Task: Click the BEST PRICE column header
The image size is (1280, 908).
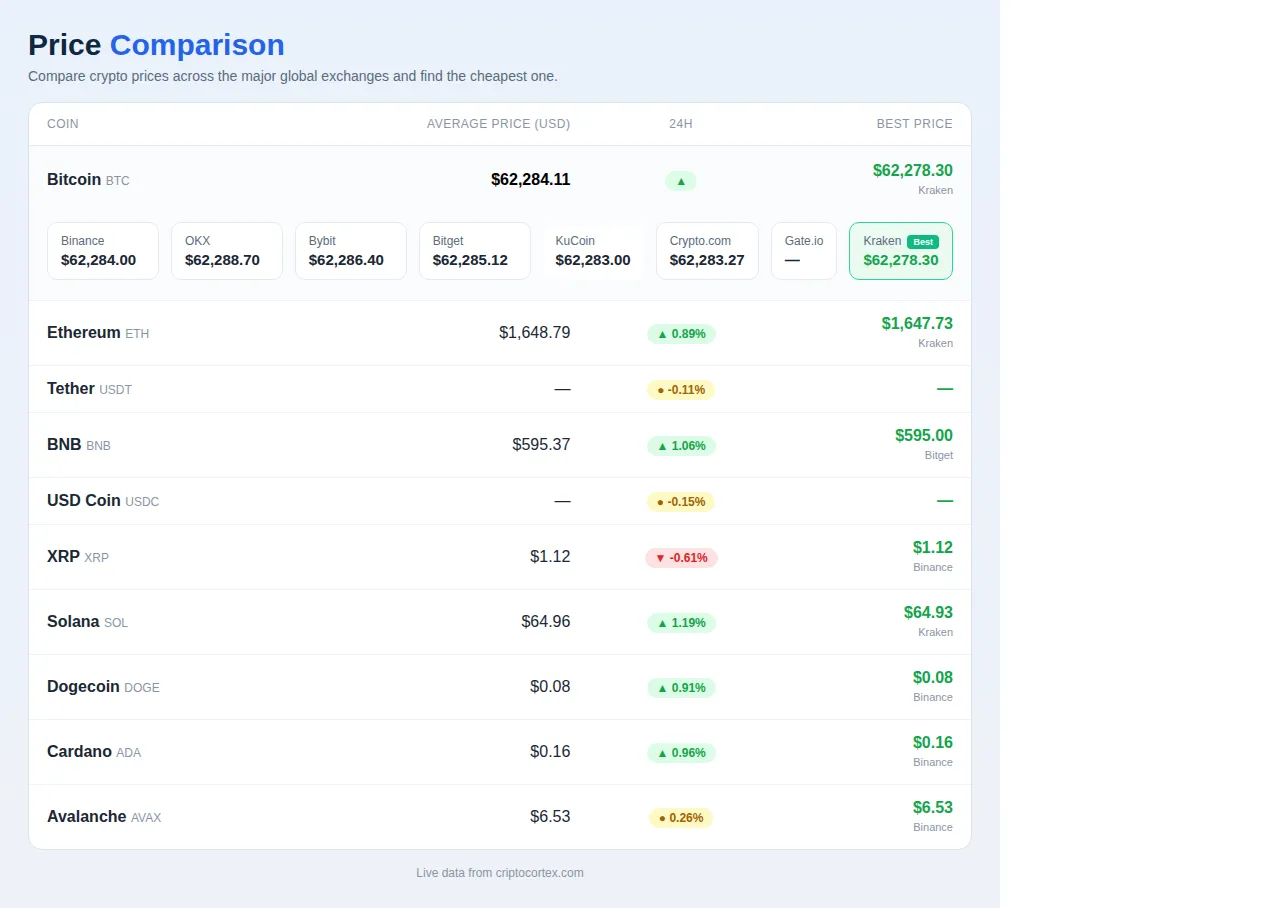Action: click(x=915, y=124)
